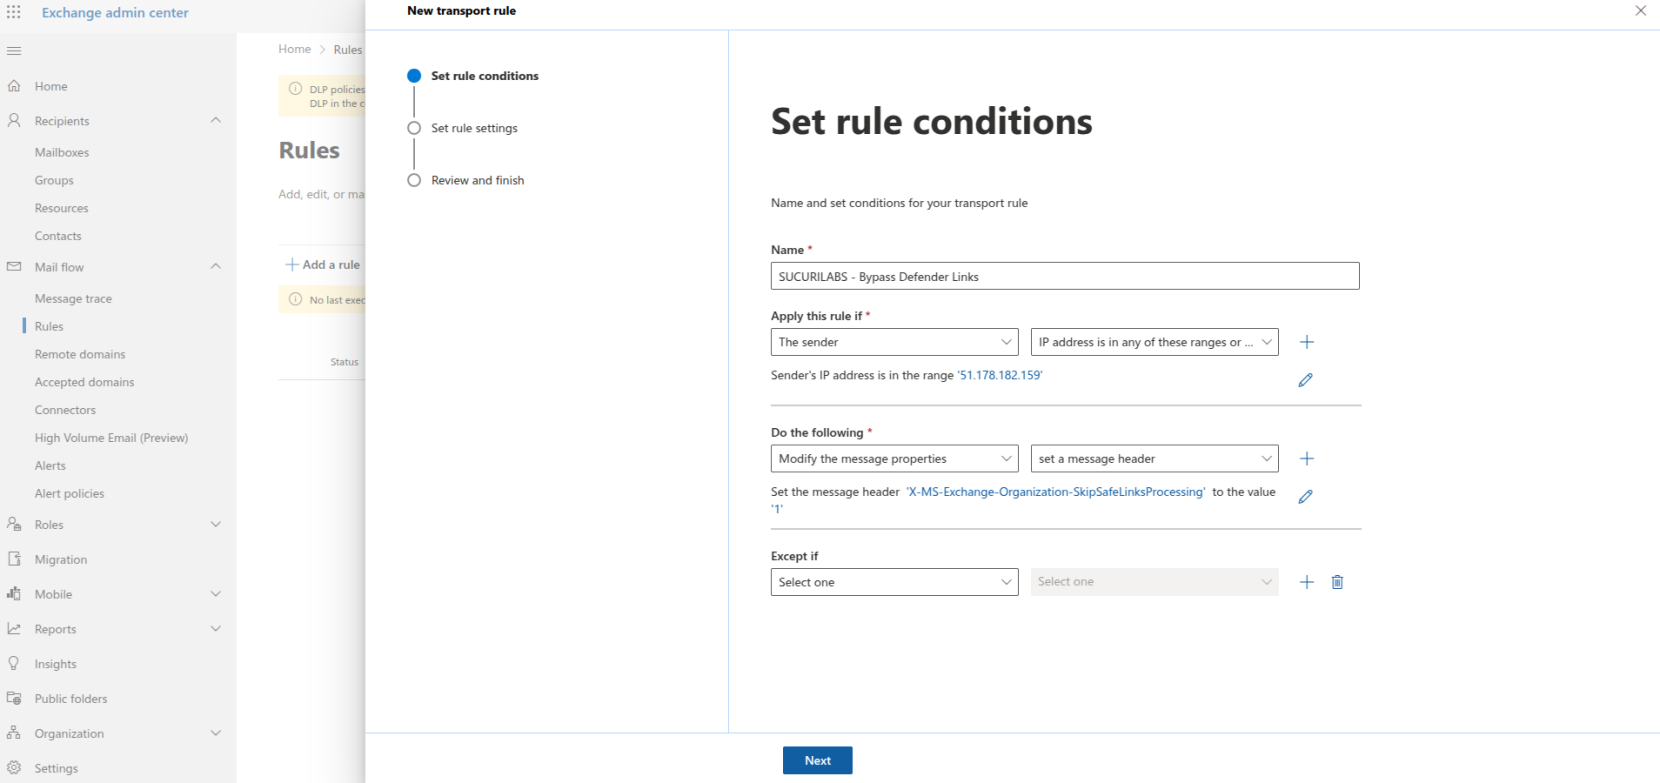The image size is (1660, 783).
Task: Click the Next button
Action: point(817,760)
